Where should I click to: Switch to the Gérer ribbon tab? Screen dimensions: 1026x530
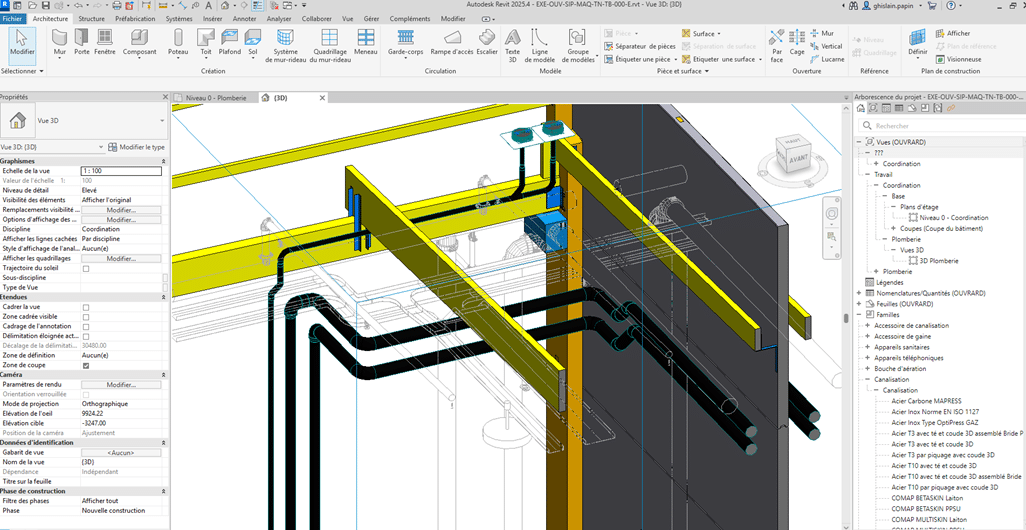[371, 19]
